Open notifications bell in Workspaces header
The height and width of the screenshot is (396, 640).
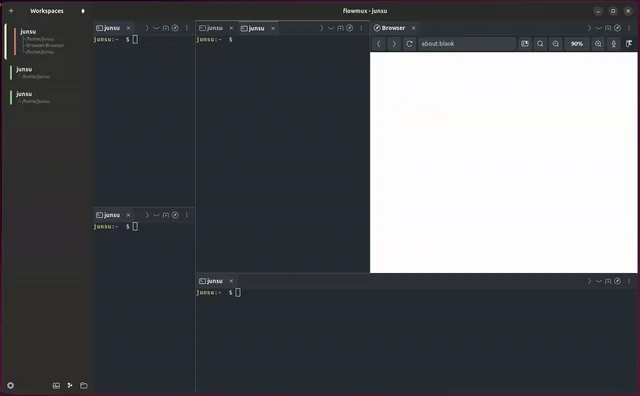[x=83, y=11]
